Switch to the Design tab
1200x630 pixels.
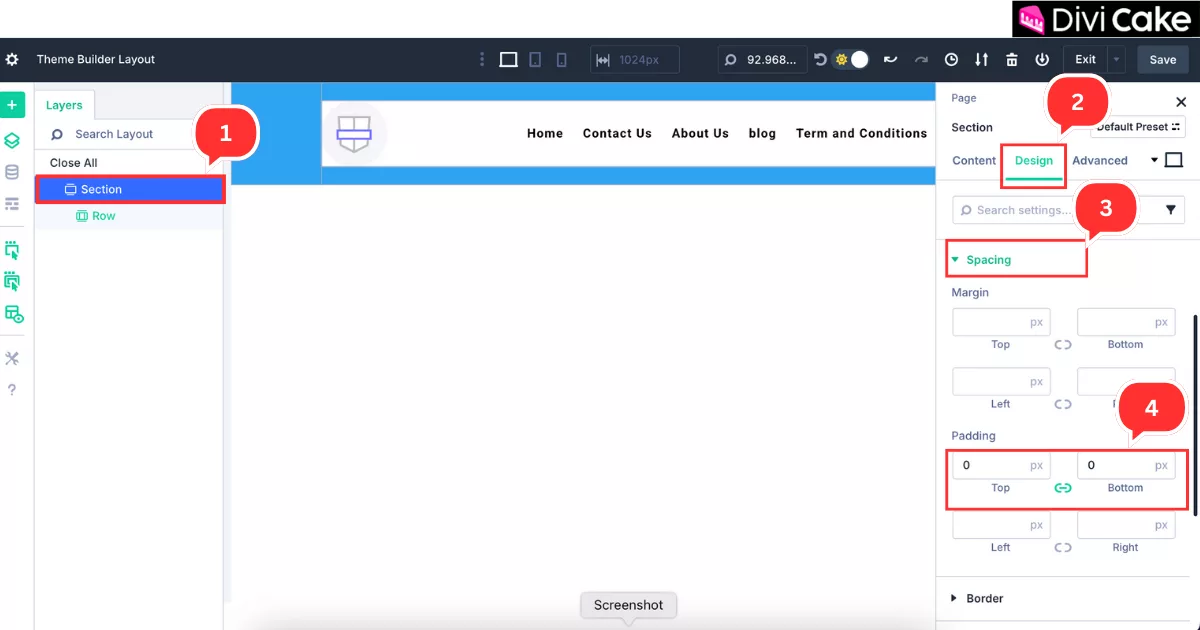click(1034, 160)
